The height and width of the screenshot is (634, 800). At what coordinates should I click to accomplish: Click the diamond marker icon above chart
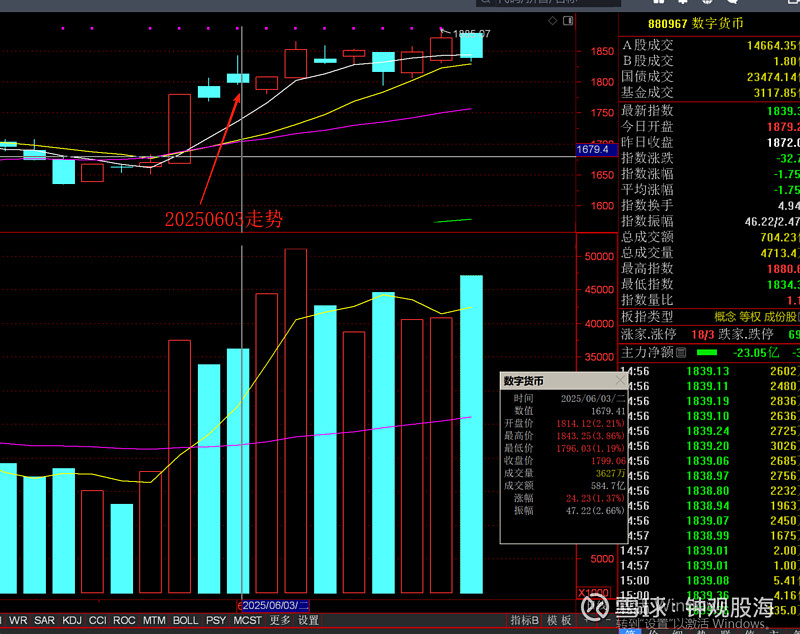(553, 20)
